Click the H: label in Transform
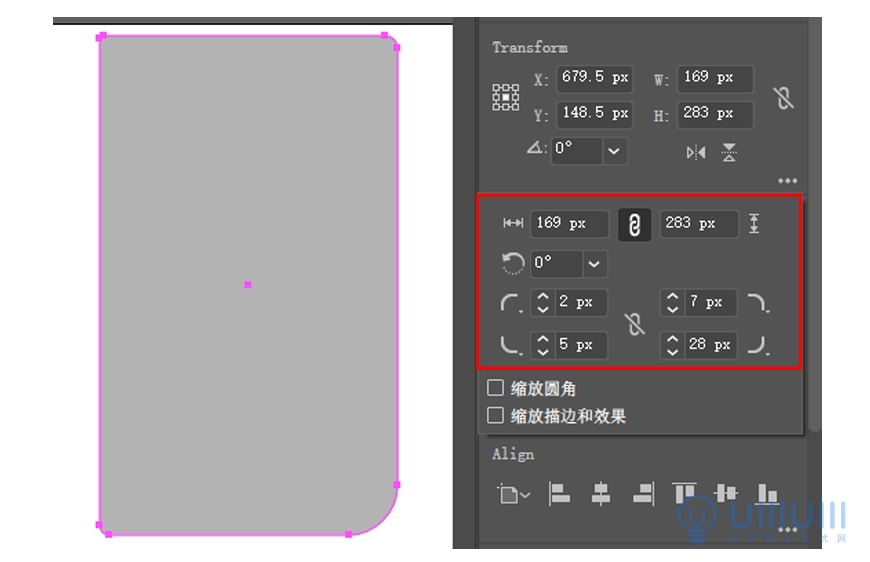Image resolution: width=870 pixels, height=562 pixels. [x=661, y=115]
